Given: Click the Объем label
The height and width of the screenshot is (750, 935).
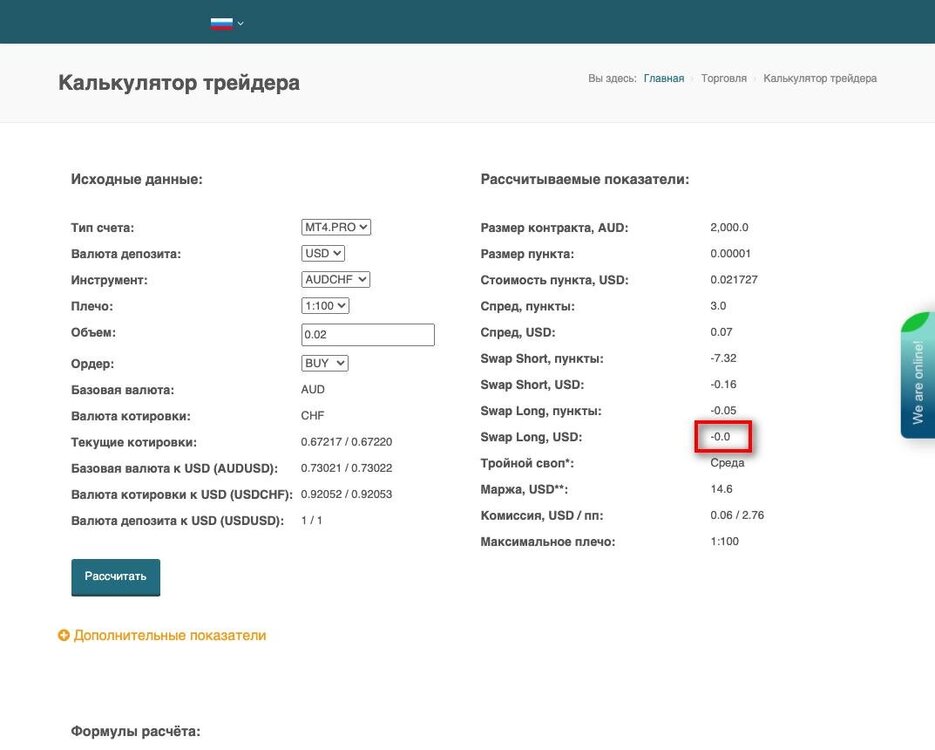Looking at the screenshot, I should tap(94, 333).
